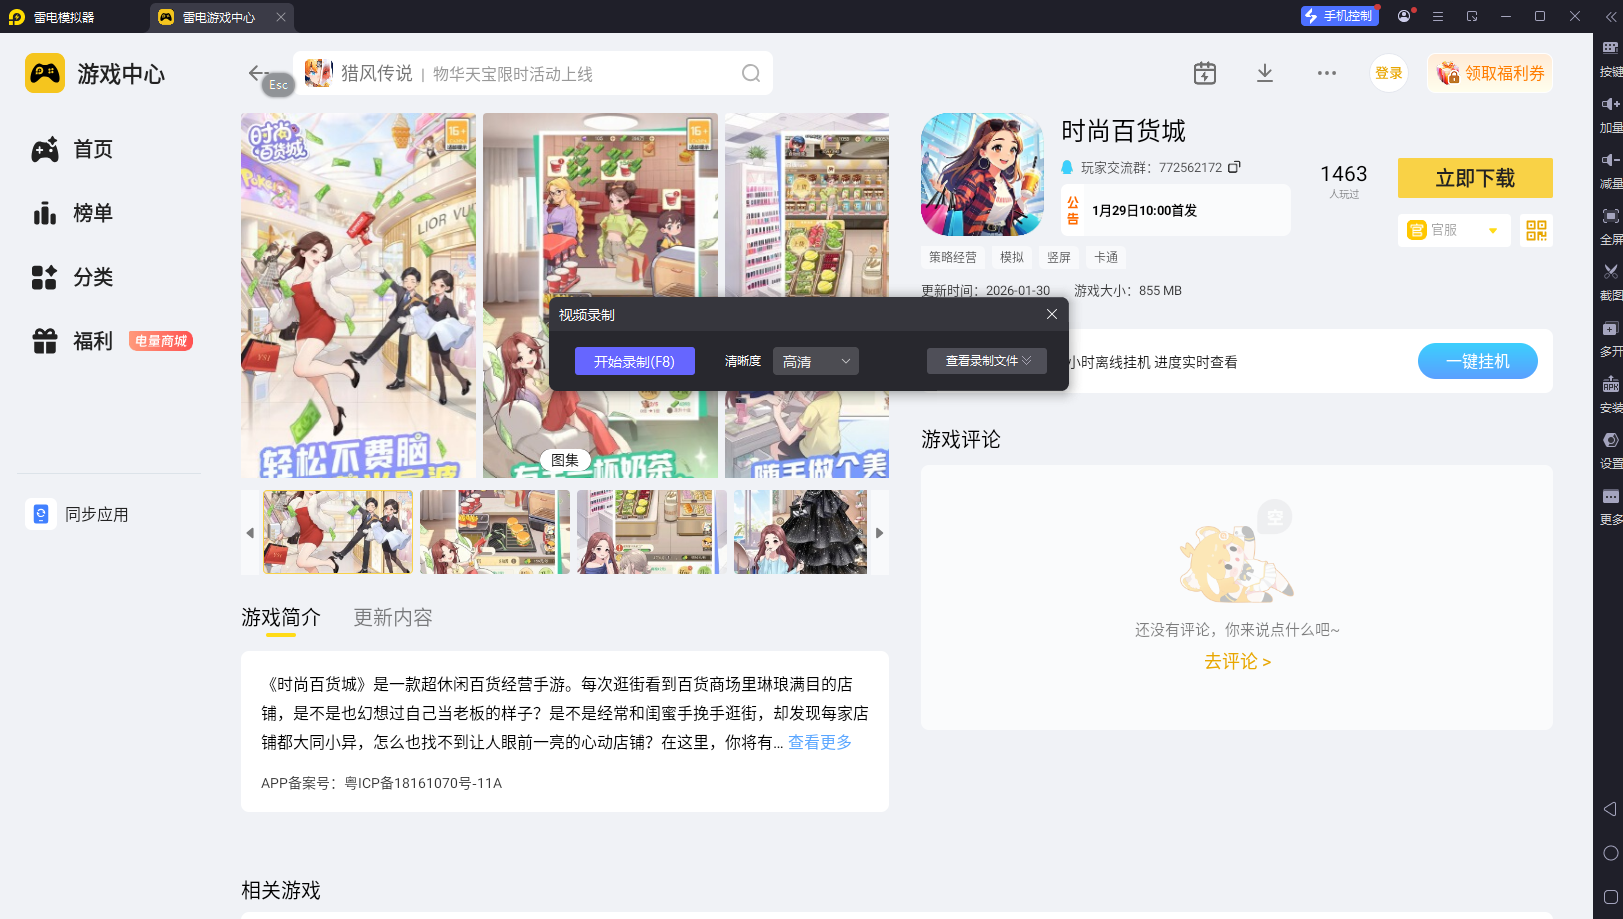Enable 手机控制 phone control mode
Image resolution: width=1623 pixels, height=919 pixels.
coord(1340,16)
